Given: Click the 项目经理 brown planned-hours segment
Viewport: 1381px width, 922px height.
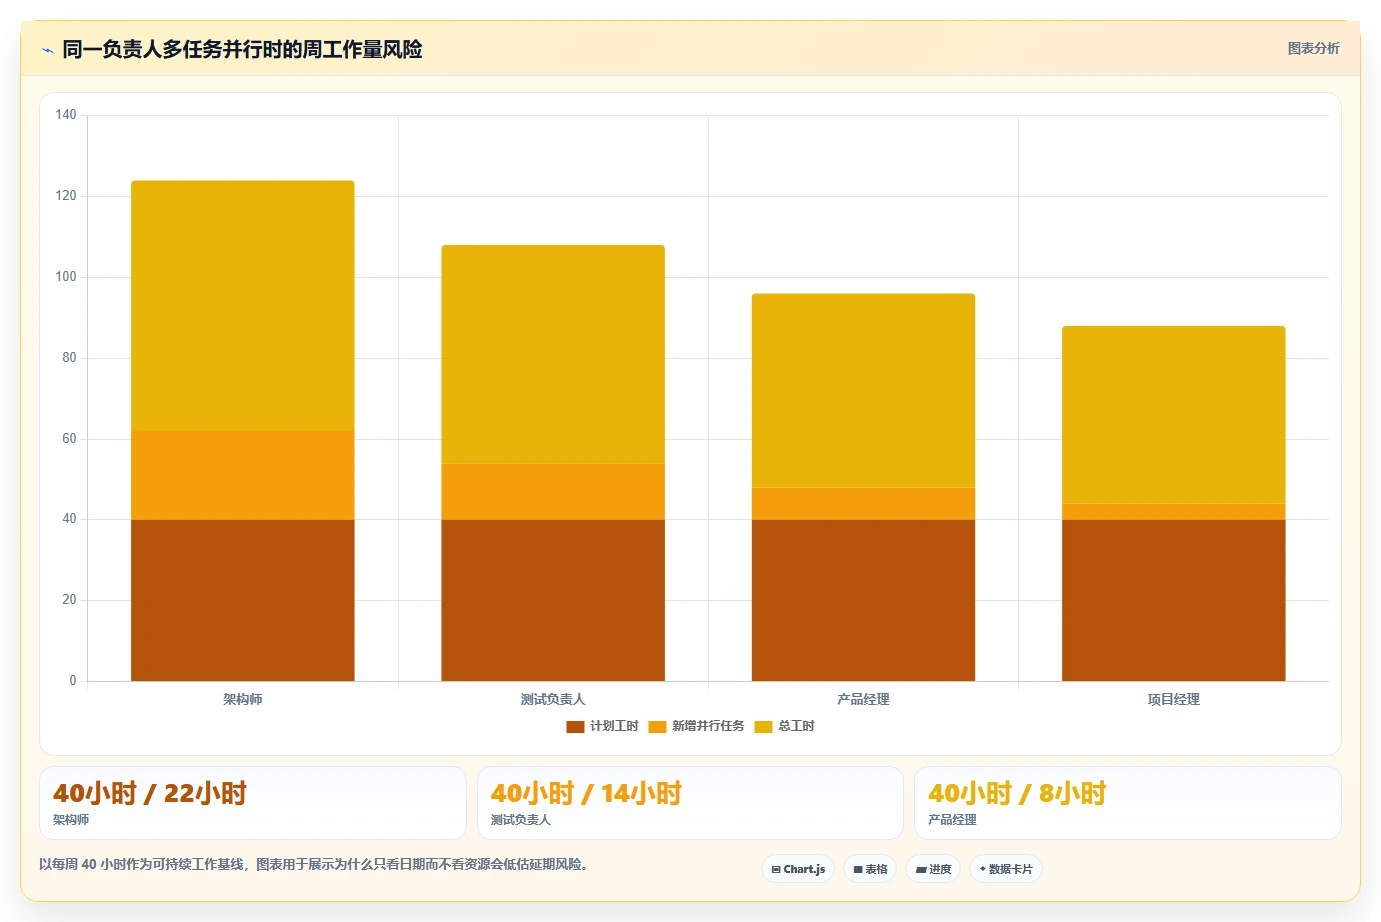Looking at the screenshot, I should tap(1174, 600).
